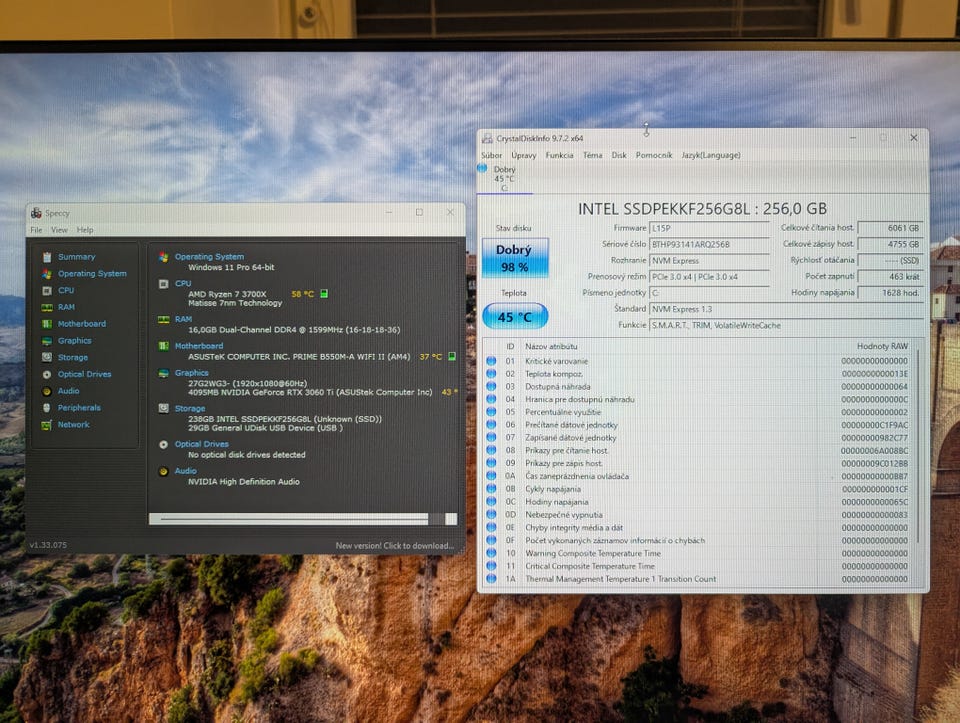The image size is (960, 723).
Task: Click the serial number field
Action: point(709,244)
